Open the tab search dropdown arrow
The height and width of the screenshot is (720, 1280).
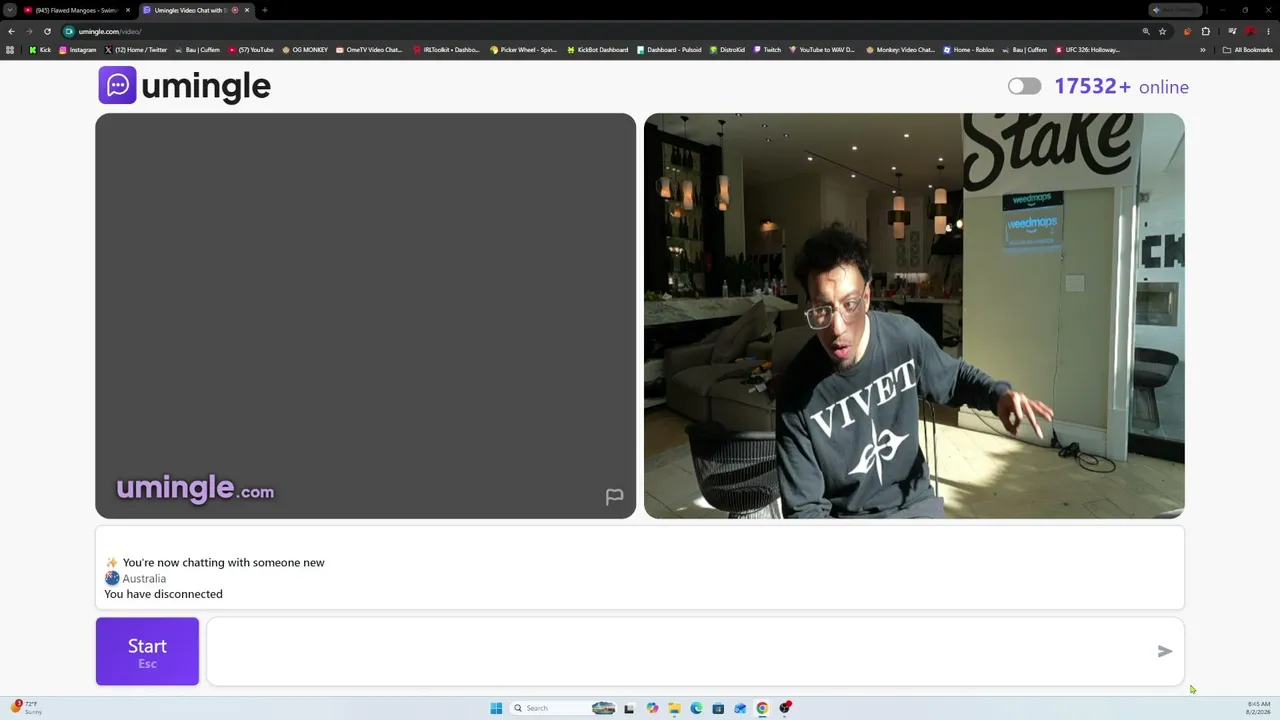pos(9,10)
